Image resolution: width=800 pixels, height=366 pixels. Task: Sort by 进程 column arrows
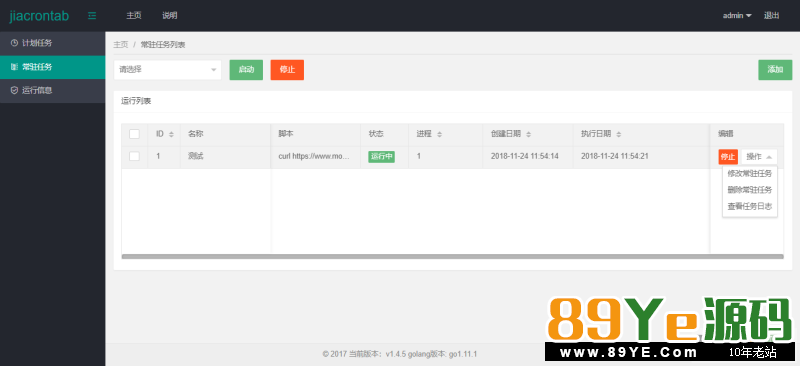click(x=439, y=134)
